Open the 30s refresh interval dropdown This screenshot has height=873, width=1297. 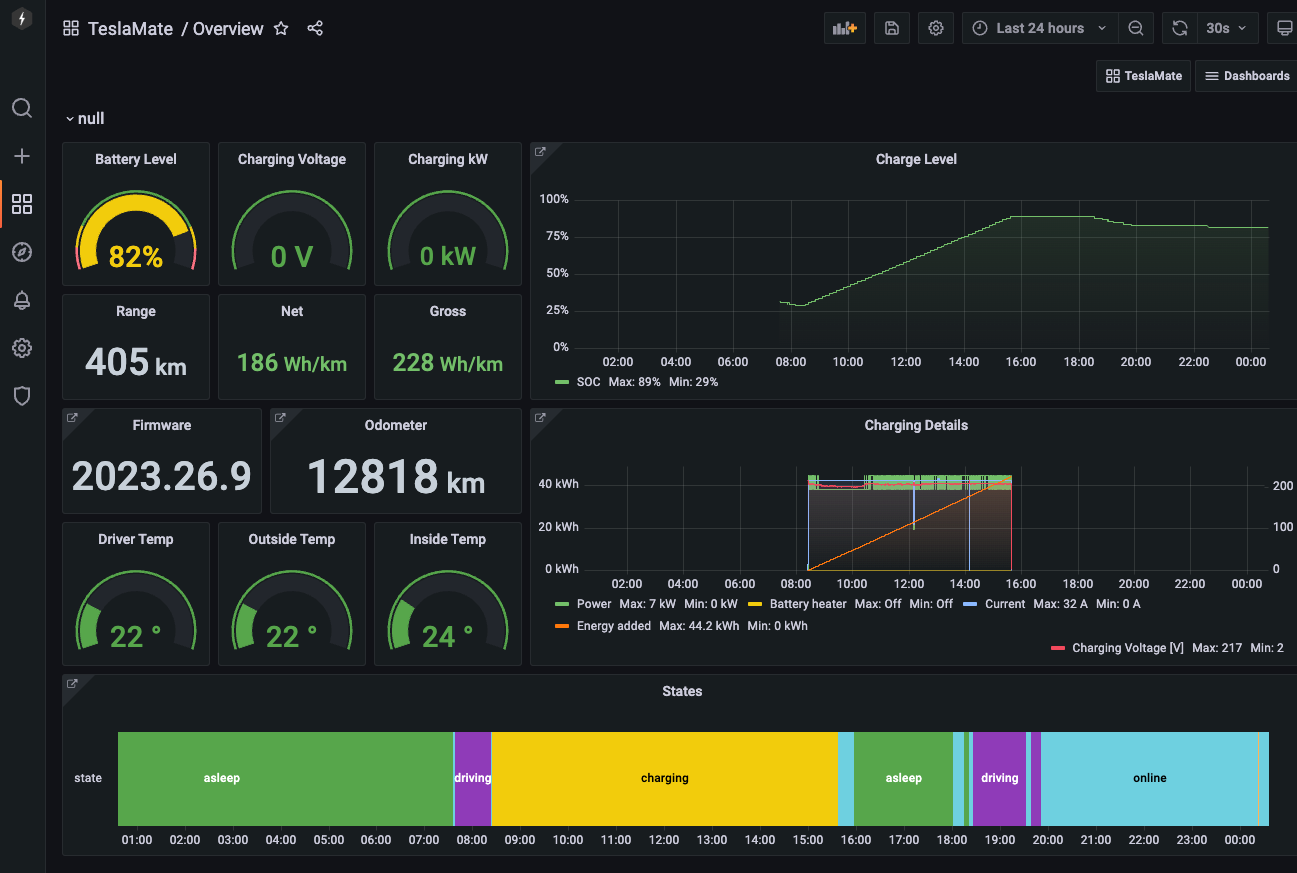coord(1226,28)
